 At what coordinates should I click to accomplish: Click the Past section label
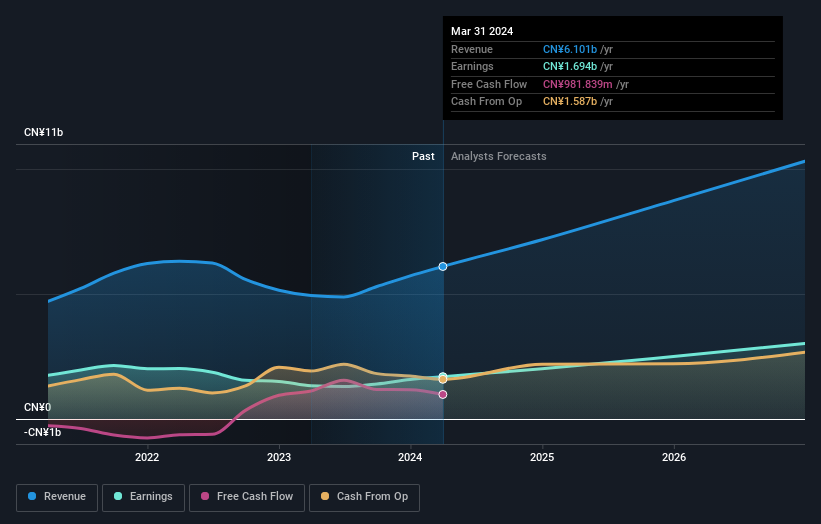[423, 157]
